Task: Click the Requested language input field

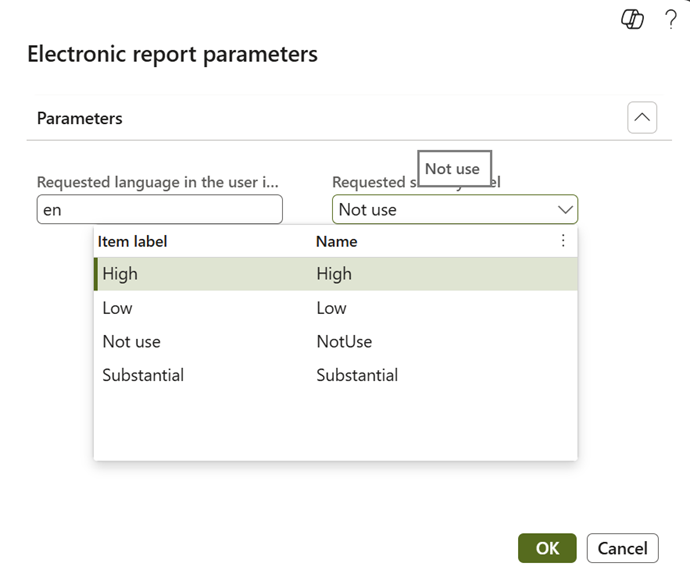Action: point(159,210)
